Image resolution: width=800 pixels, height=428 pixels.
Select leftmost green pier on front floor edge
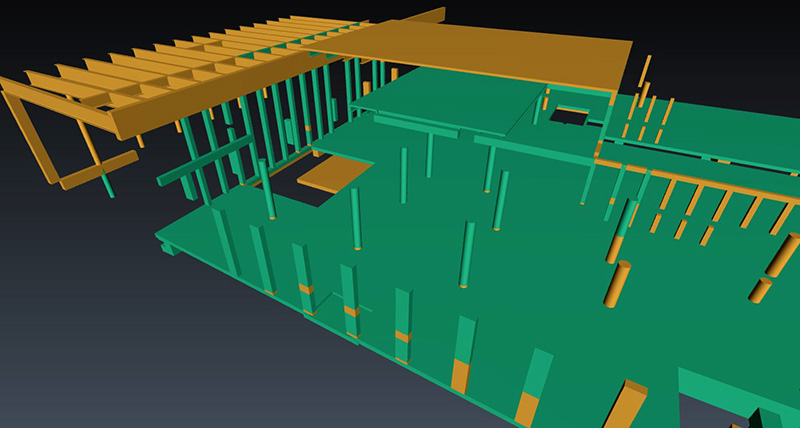[x=223, y=242]
